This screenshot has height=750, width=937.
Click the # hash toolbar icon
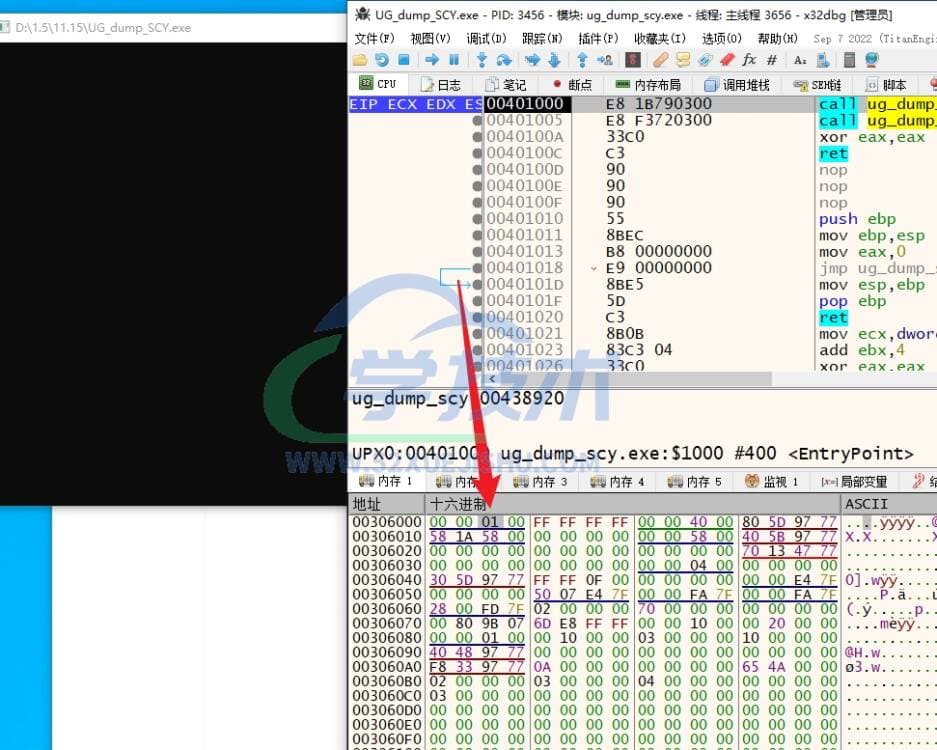(x=771, y=60)
